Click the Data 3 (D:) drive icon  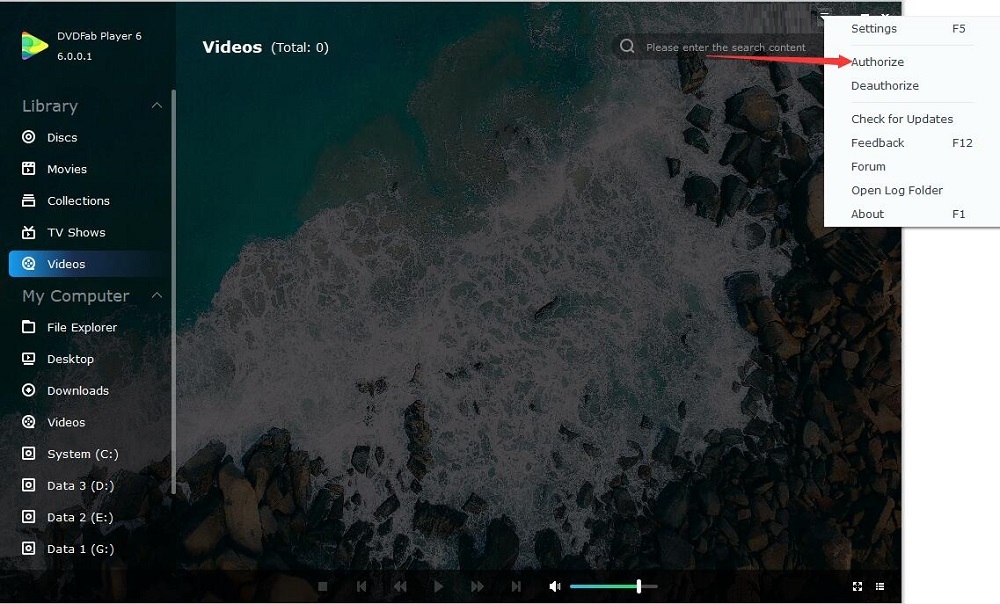tap(29, 485)
